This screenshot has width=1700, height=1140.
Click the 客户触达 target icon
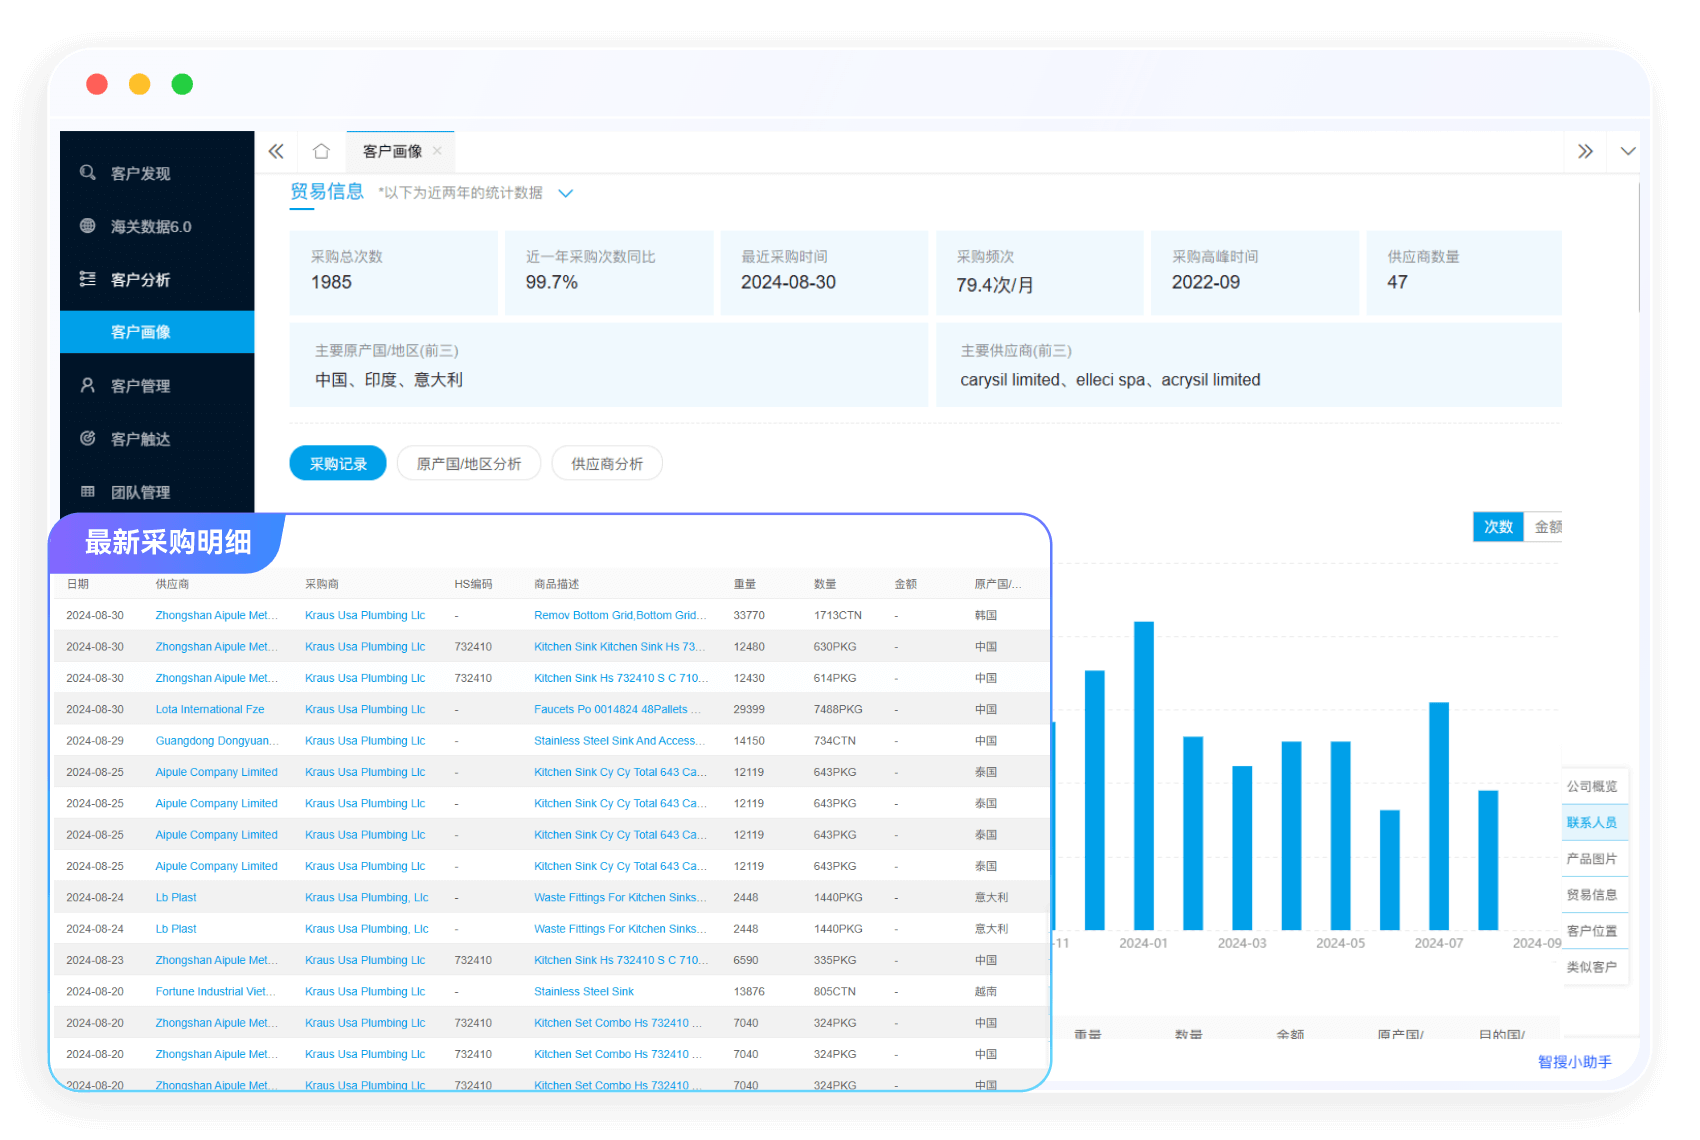pyautogui.click(x=88, y=438)
